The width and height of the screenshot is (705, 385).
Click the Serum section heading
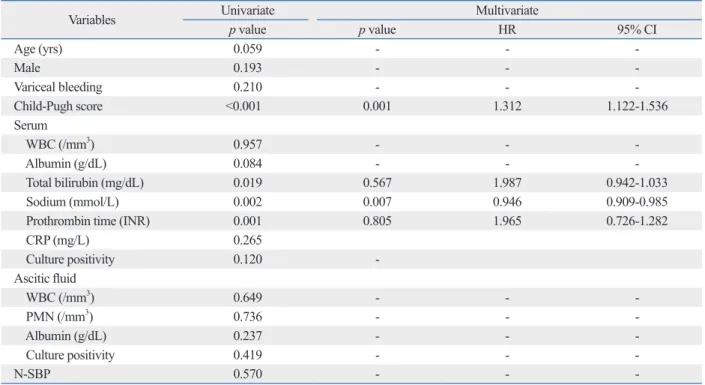31,125
